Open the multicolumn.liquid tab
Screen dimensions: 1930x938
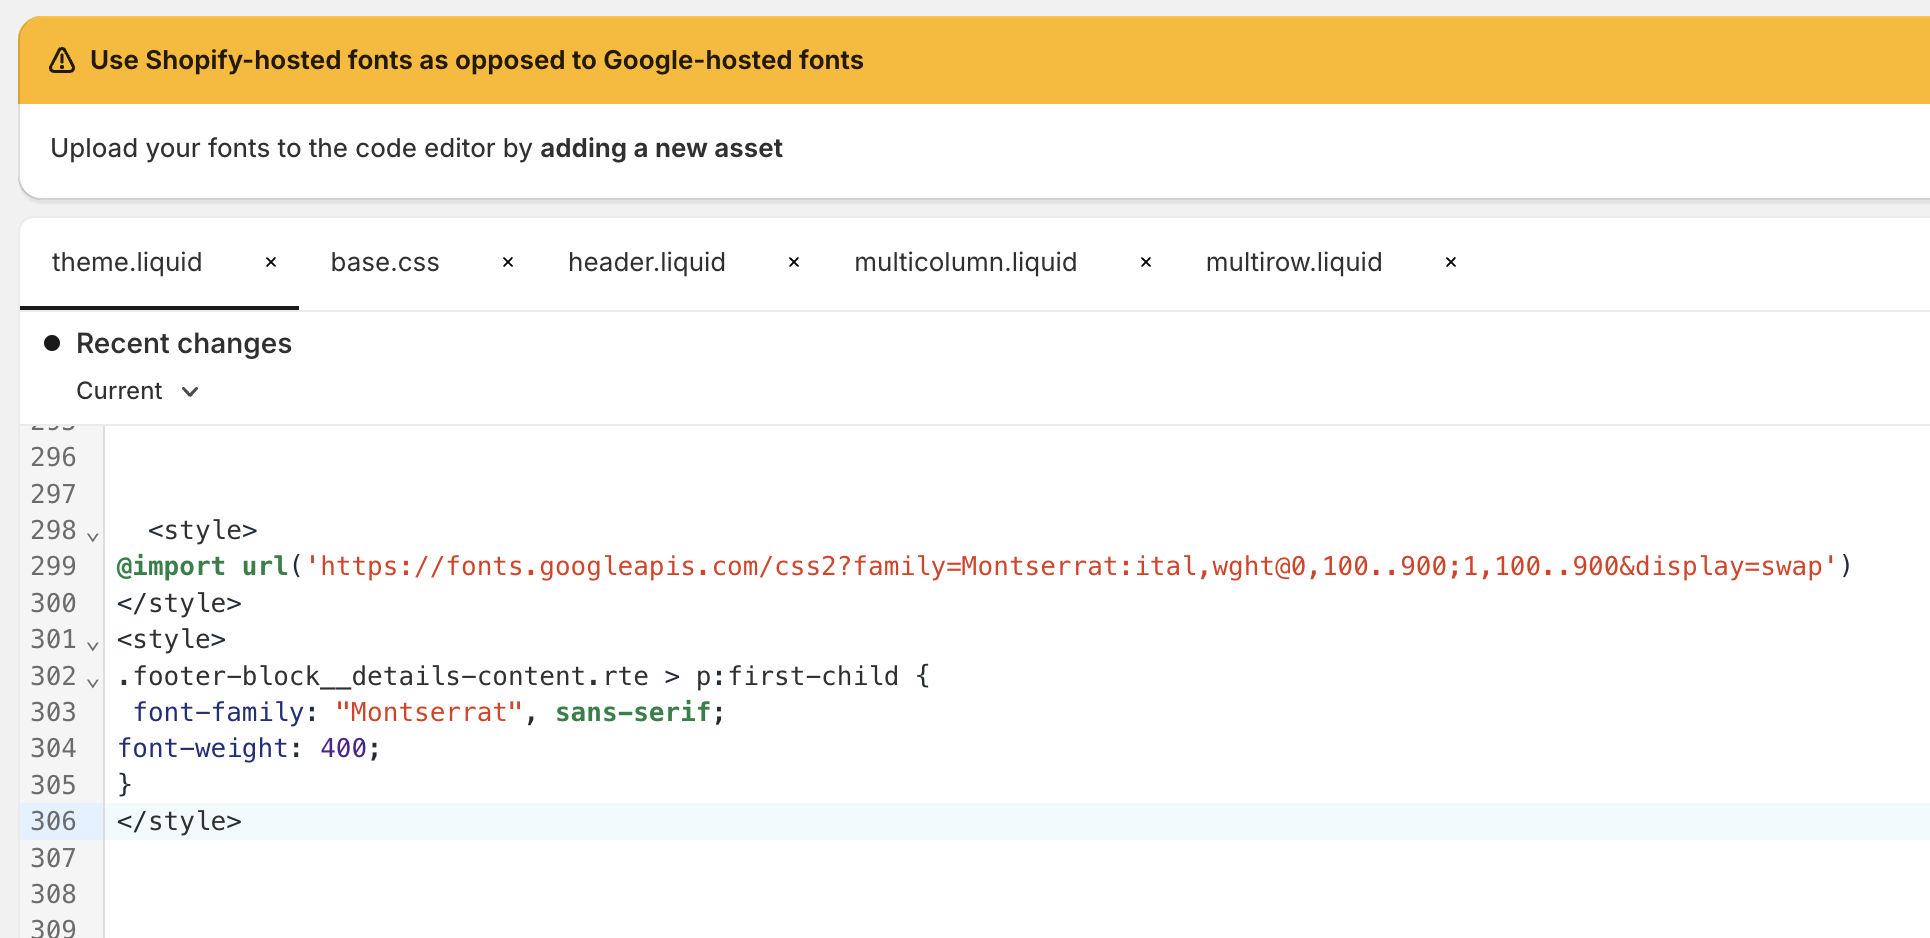point(965,262)
